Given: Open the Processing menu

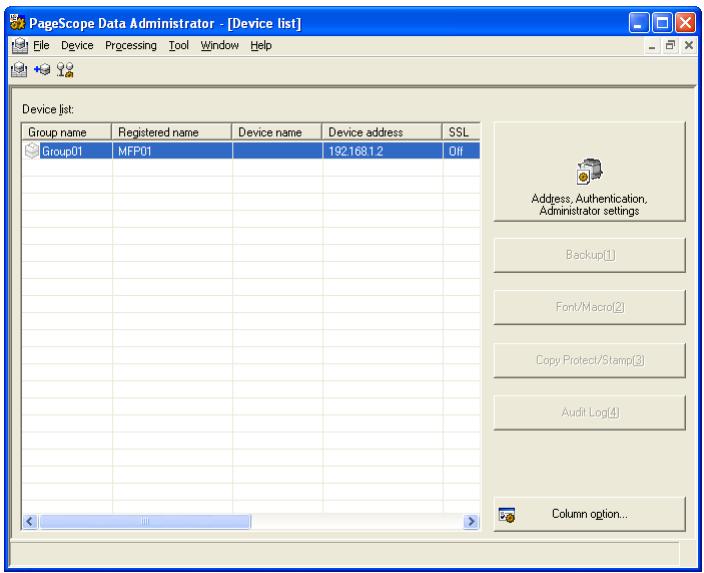Looking at the screenshot, I should 131,45.
